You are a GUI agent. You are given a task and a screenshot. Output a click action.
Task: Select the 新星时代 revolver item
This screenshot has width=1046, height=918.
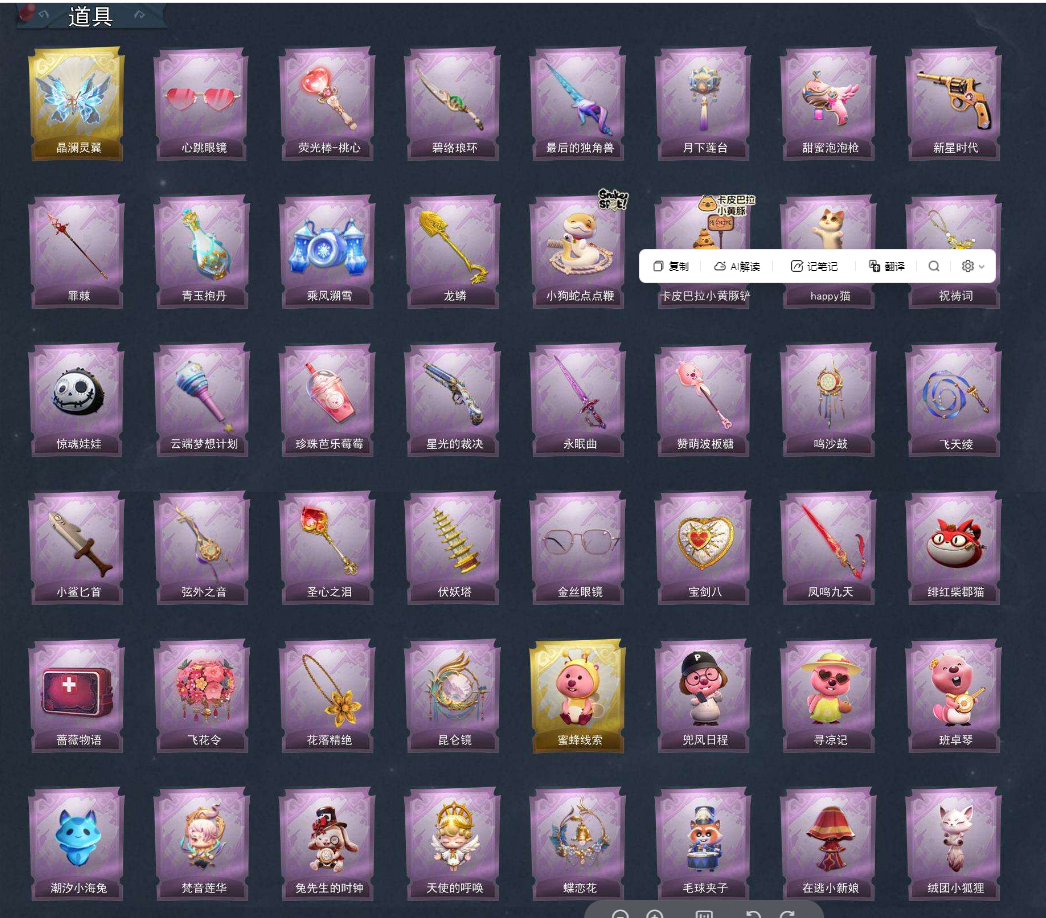pos(954,103)
